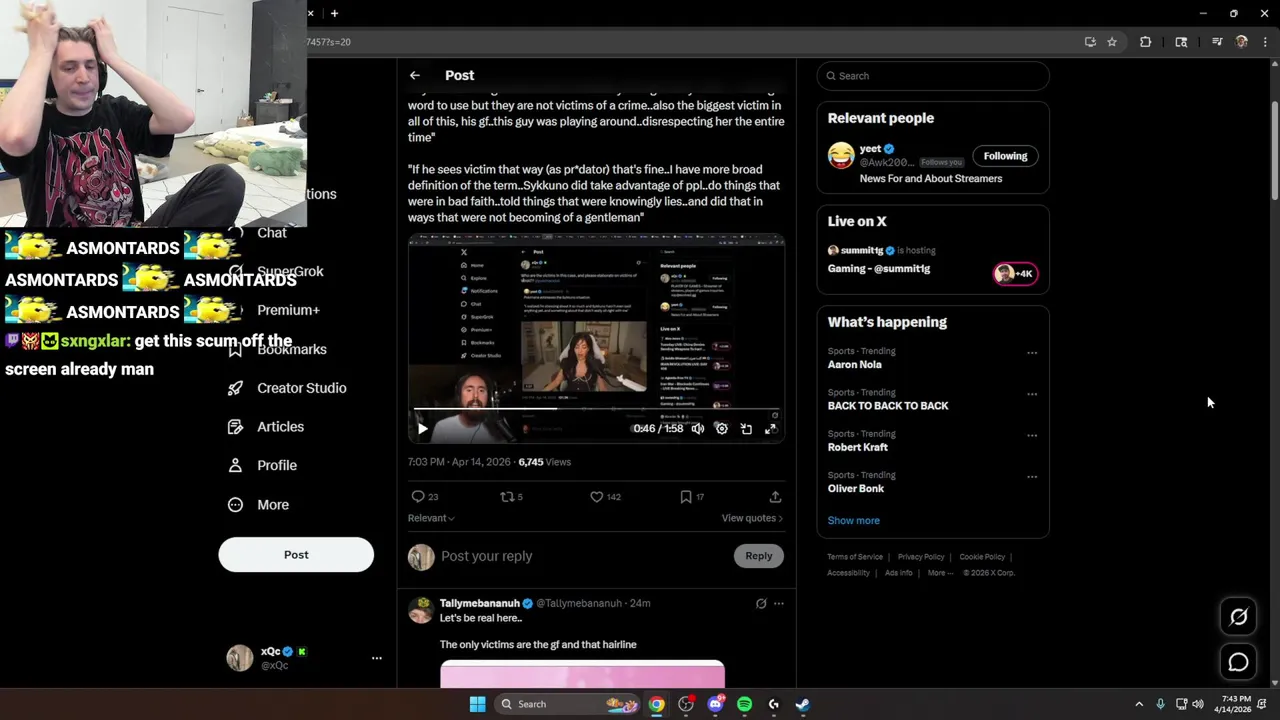This screenshot has height=720, width=1280.
Task: Open the Robert Kraft trending topic
Action: click(x=857, y=447)
